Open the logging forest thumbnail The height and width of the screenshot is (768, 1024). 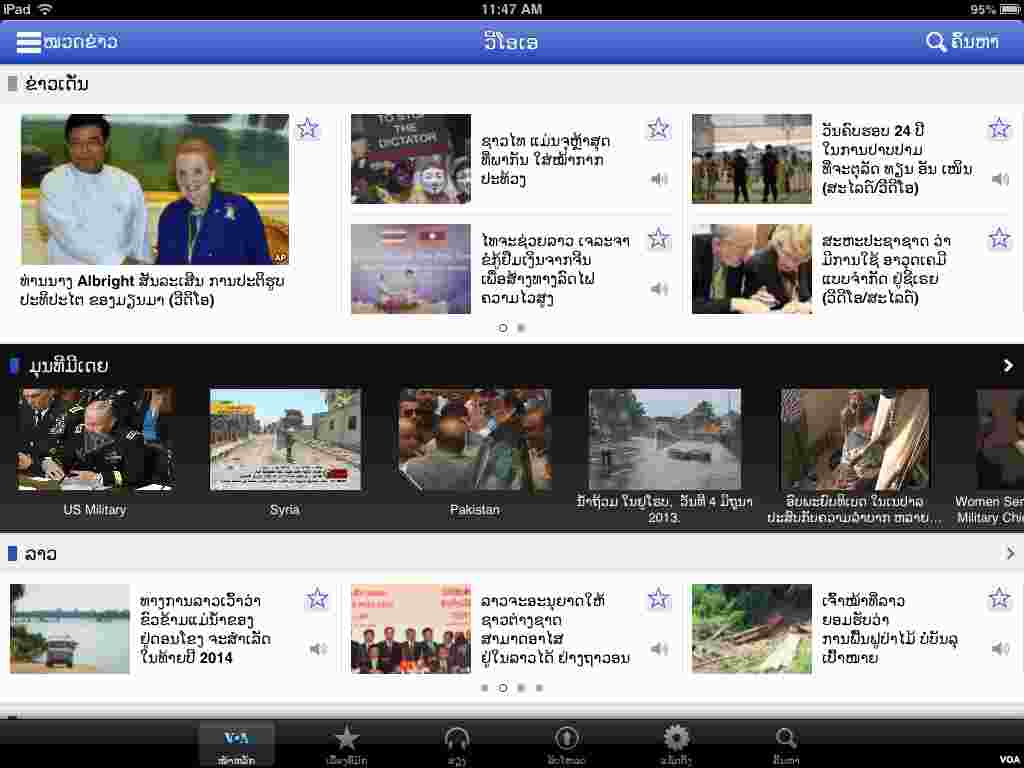(x=752, y=628)
